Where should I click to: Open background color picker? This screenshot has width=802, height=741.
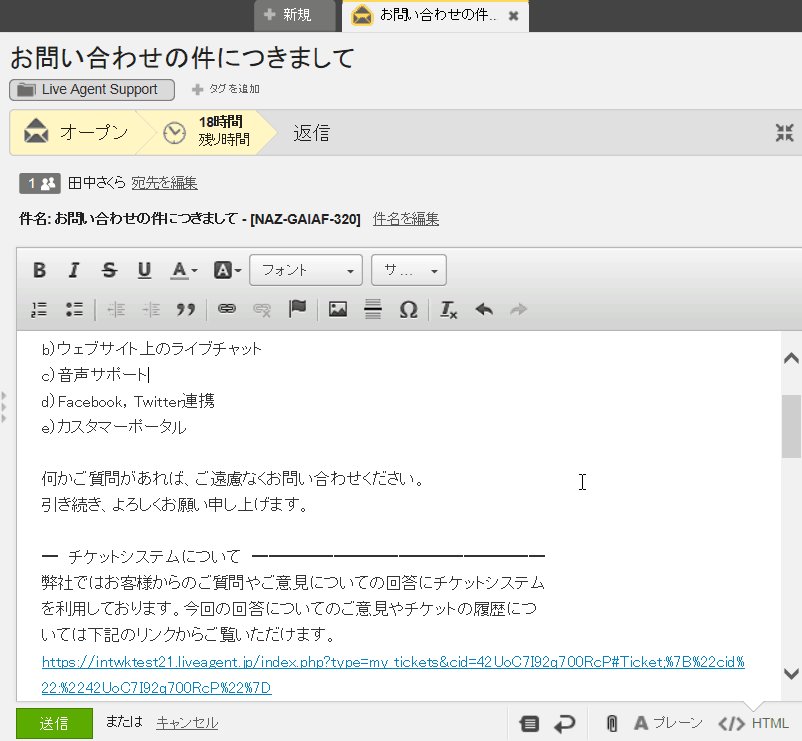tap(227, 270)
